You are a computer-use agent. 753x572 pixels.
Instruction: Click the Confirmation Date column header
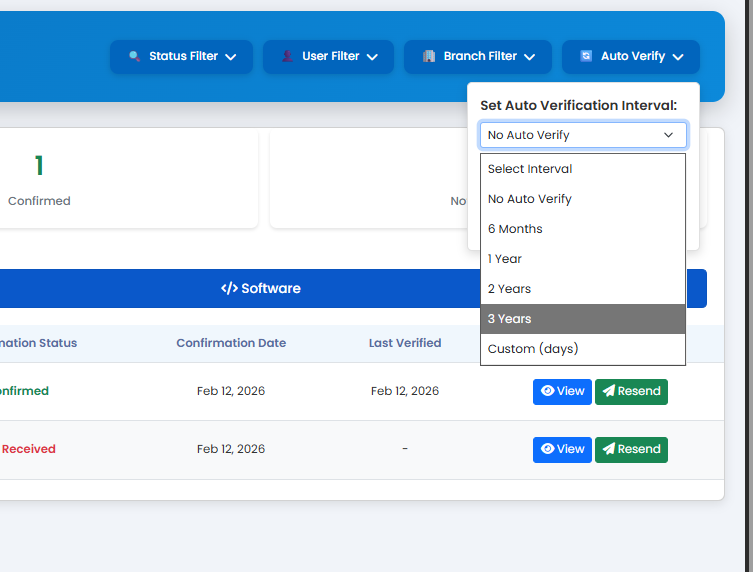[x=231, y=343]
